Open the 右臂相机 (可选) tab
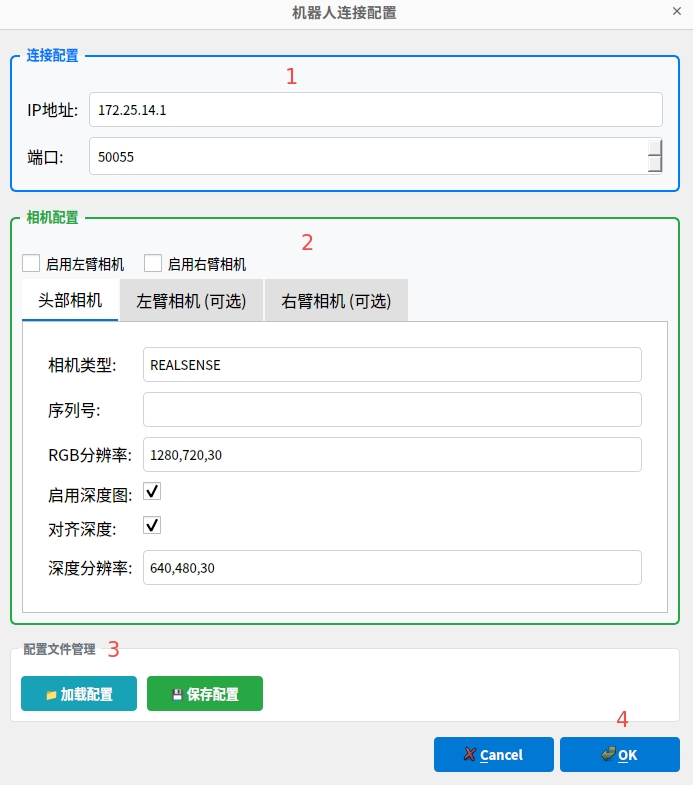The width and height of the screenshot is (693, 785). (336, 300)
